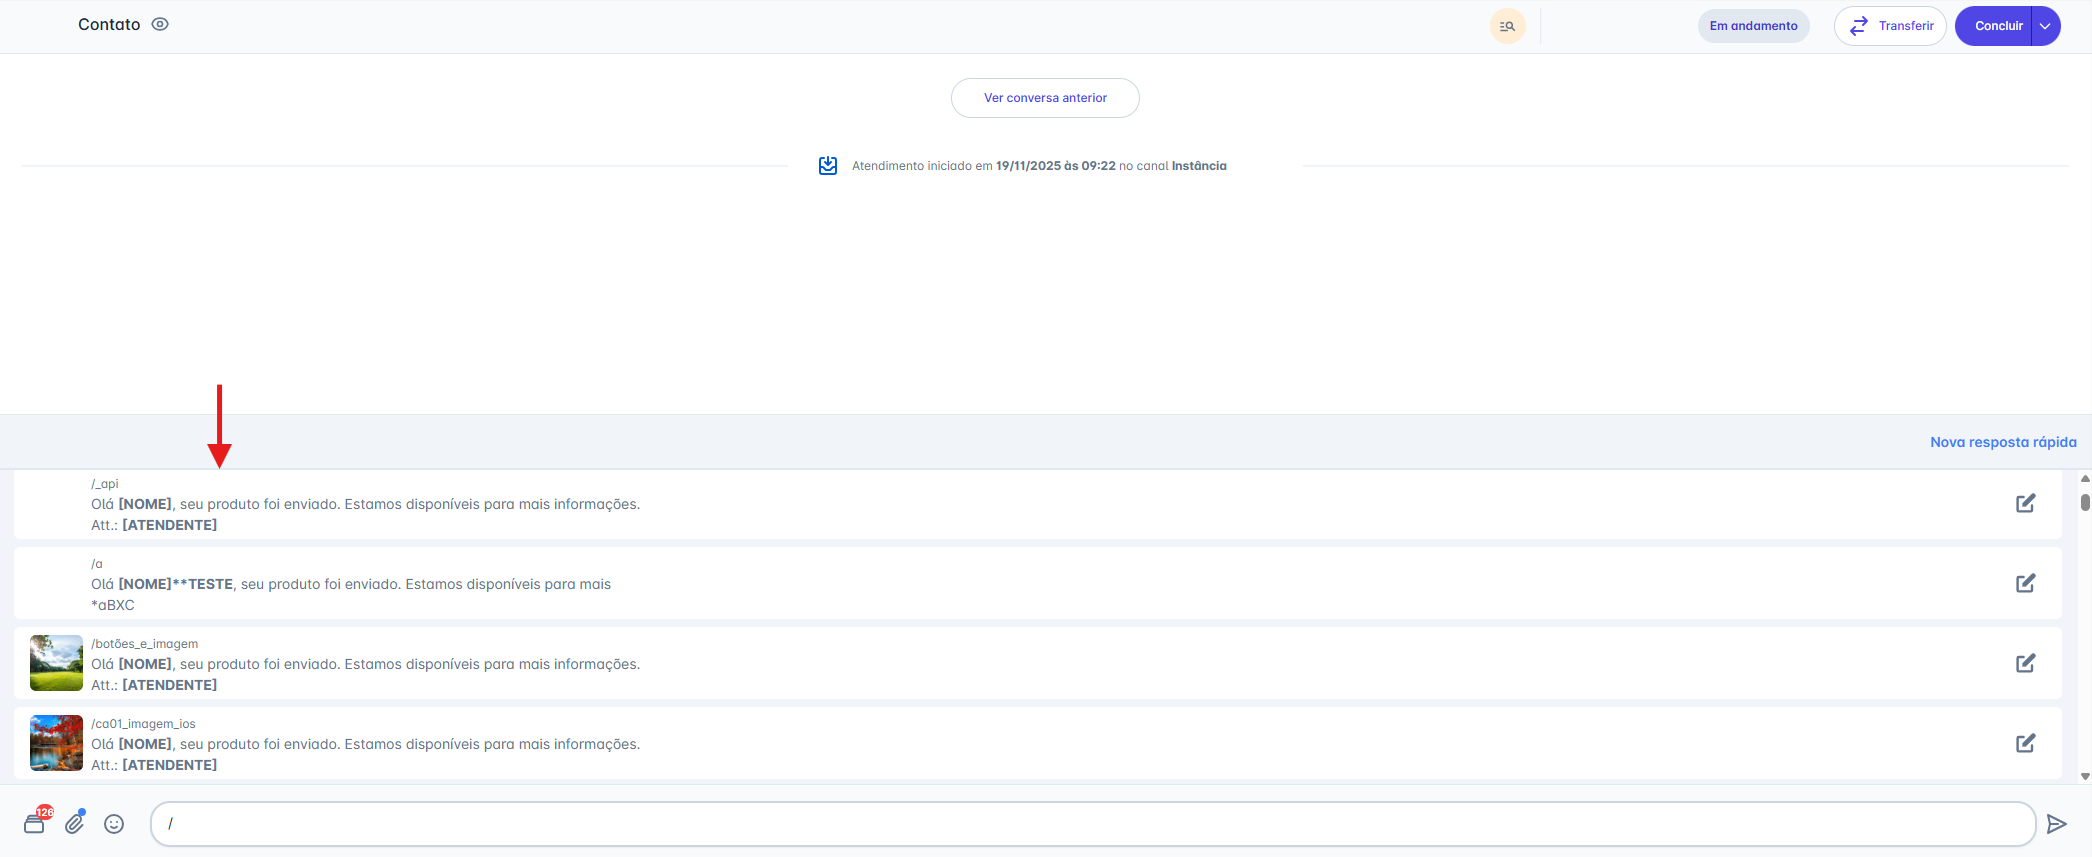Edit the /ca01_imagem_ios quick reply
2092x857 pixels.
(x=2025, y=744)
